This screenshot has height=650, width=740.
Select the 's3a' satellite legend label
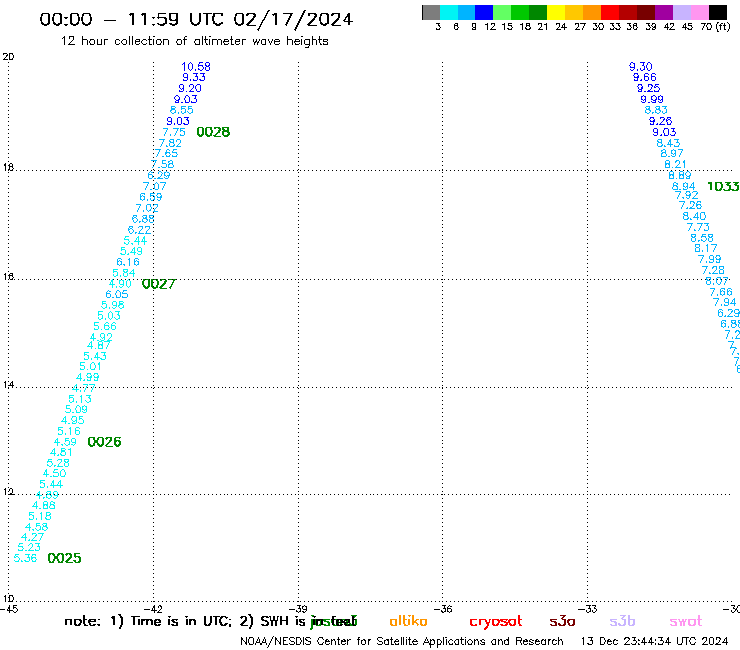click(x=562, y=622)
